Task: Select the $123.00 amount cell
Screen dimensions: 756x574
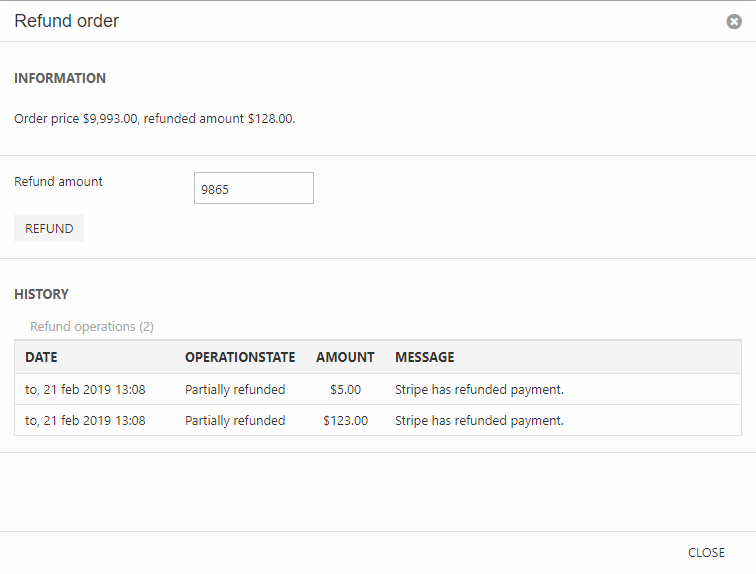Action: 345,421
